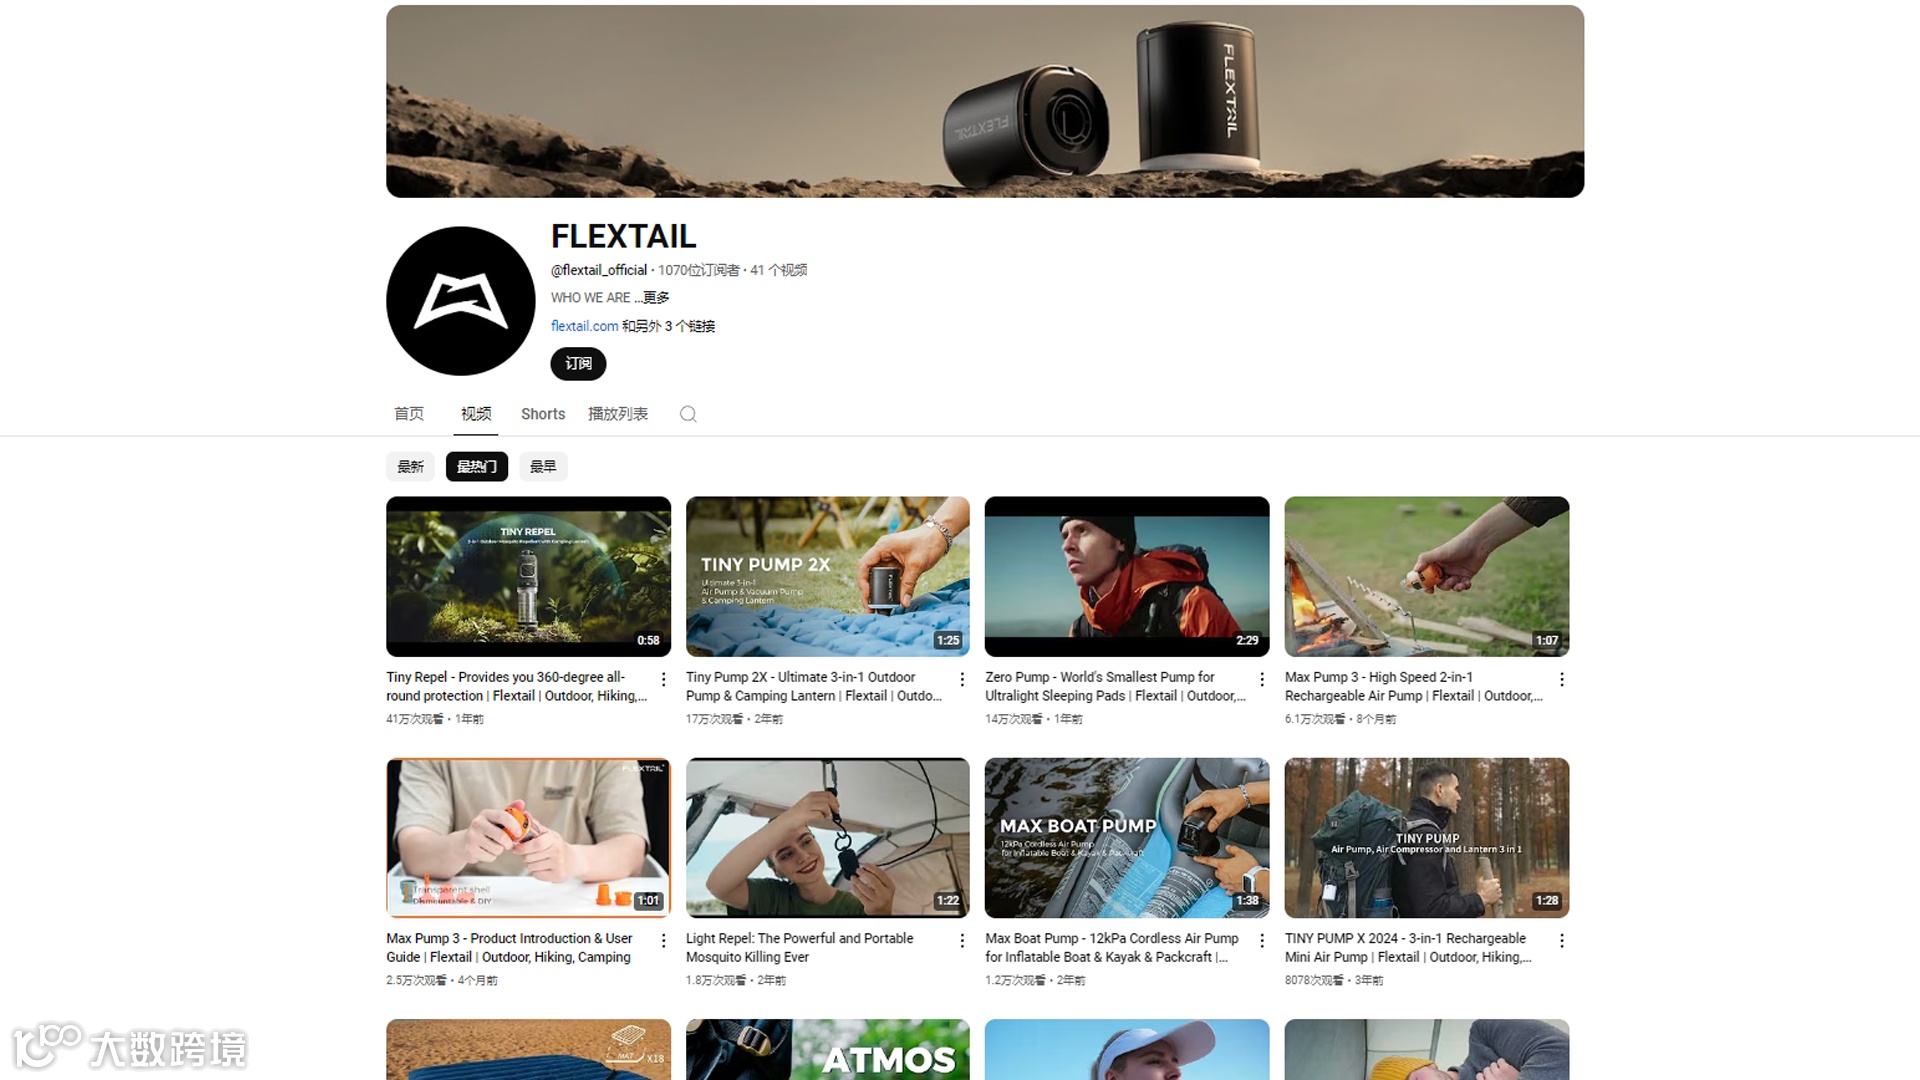Open options menu for Tiny Repel video
This screenshot has height=1080, width=1920.
(663, 679)
